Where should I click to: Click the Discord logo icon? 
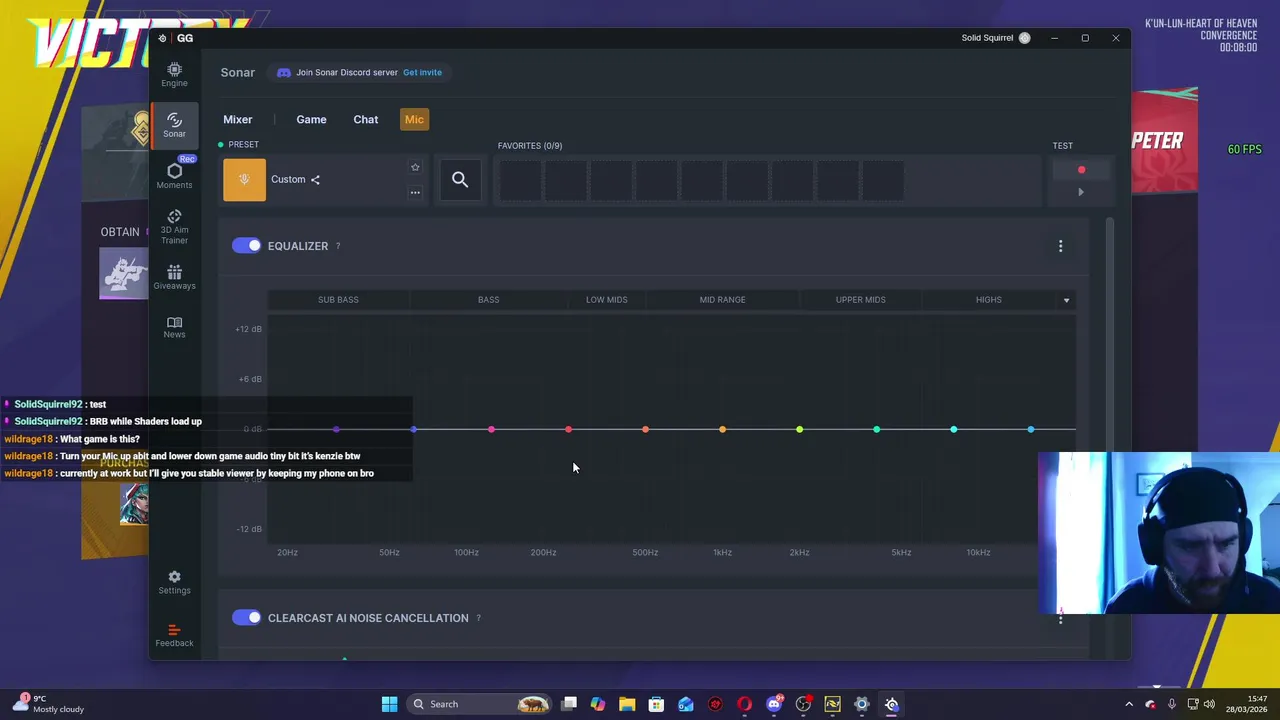tap(283, 72)
